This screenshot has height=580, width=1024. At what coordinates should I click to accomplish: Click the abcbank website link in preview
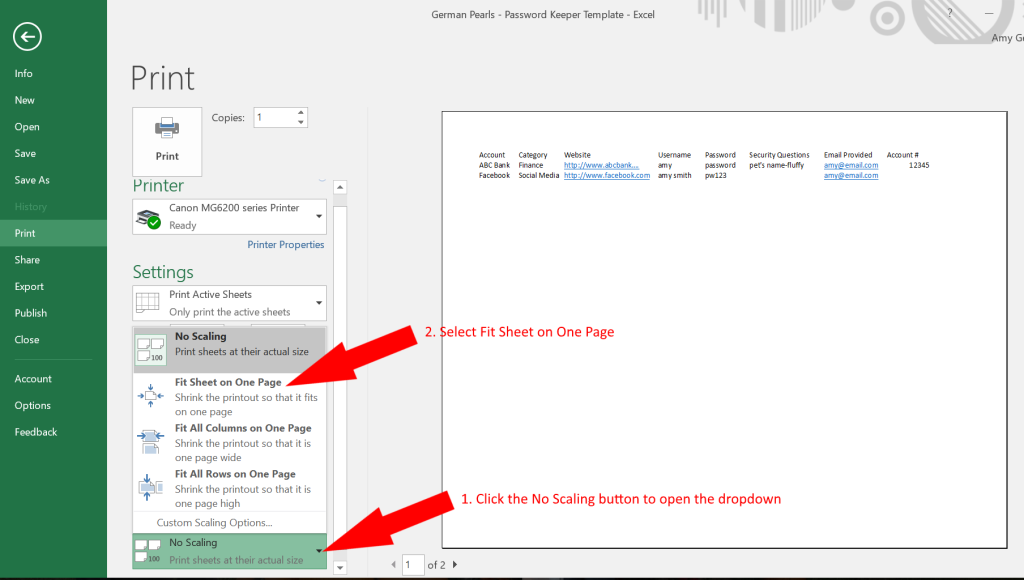601,165
